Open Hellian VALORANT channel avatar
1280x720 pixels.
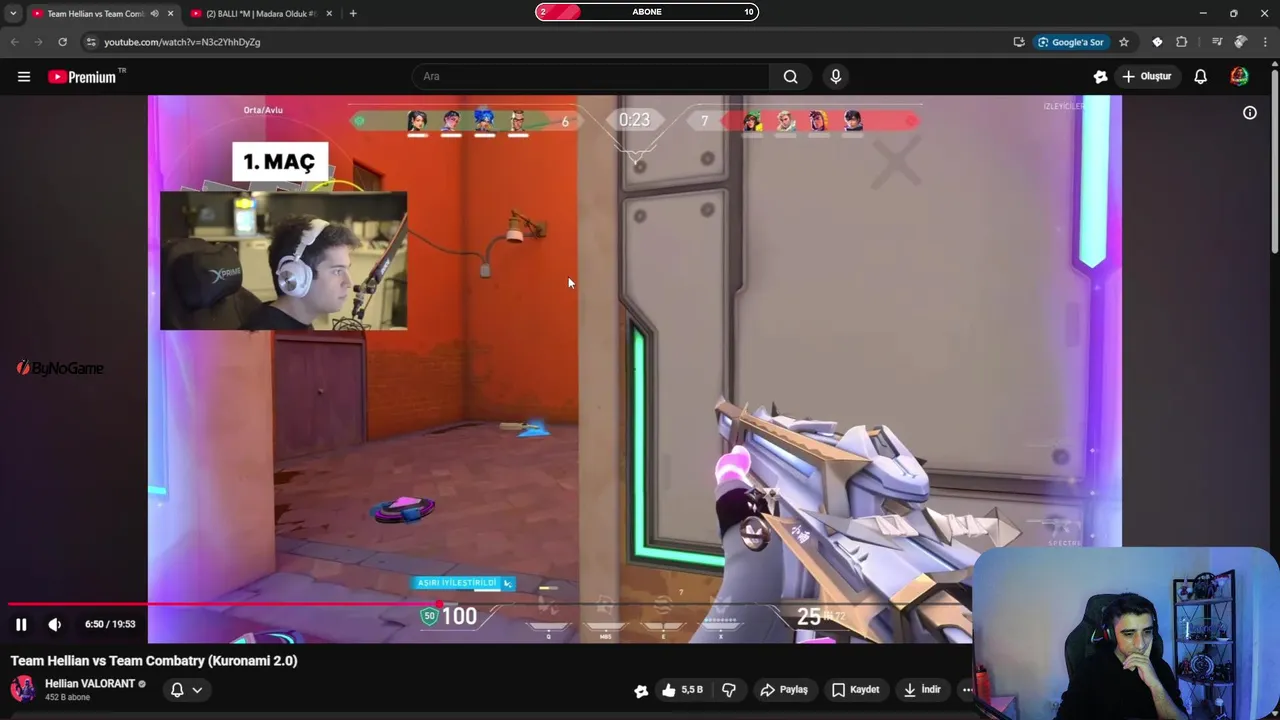[x=22, y=689]
